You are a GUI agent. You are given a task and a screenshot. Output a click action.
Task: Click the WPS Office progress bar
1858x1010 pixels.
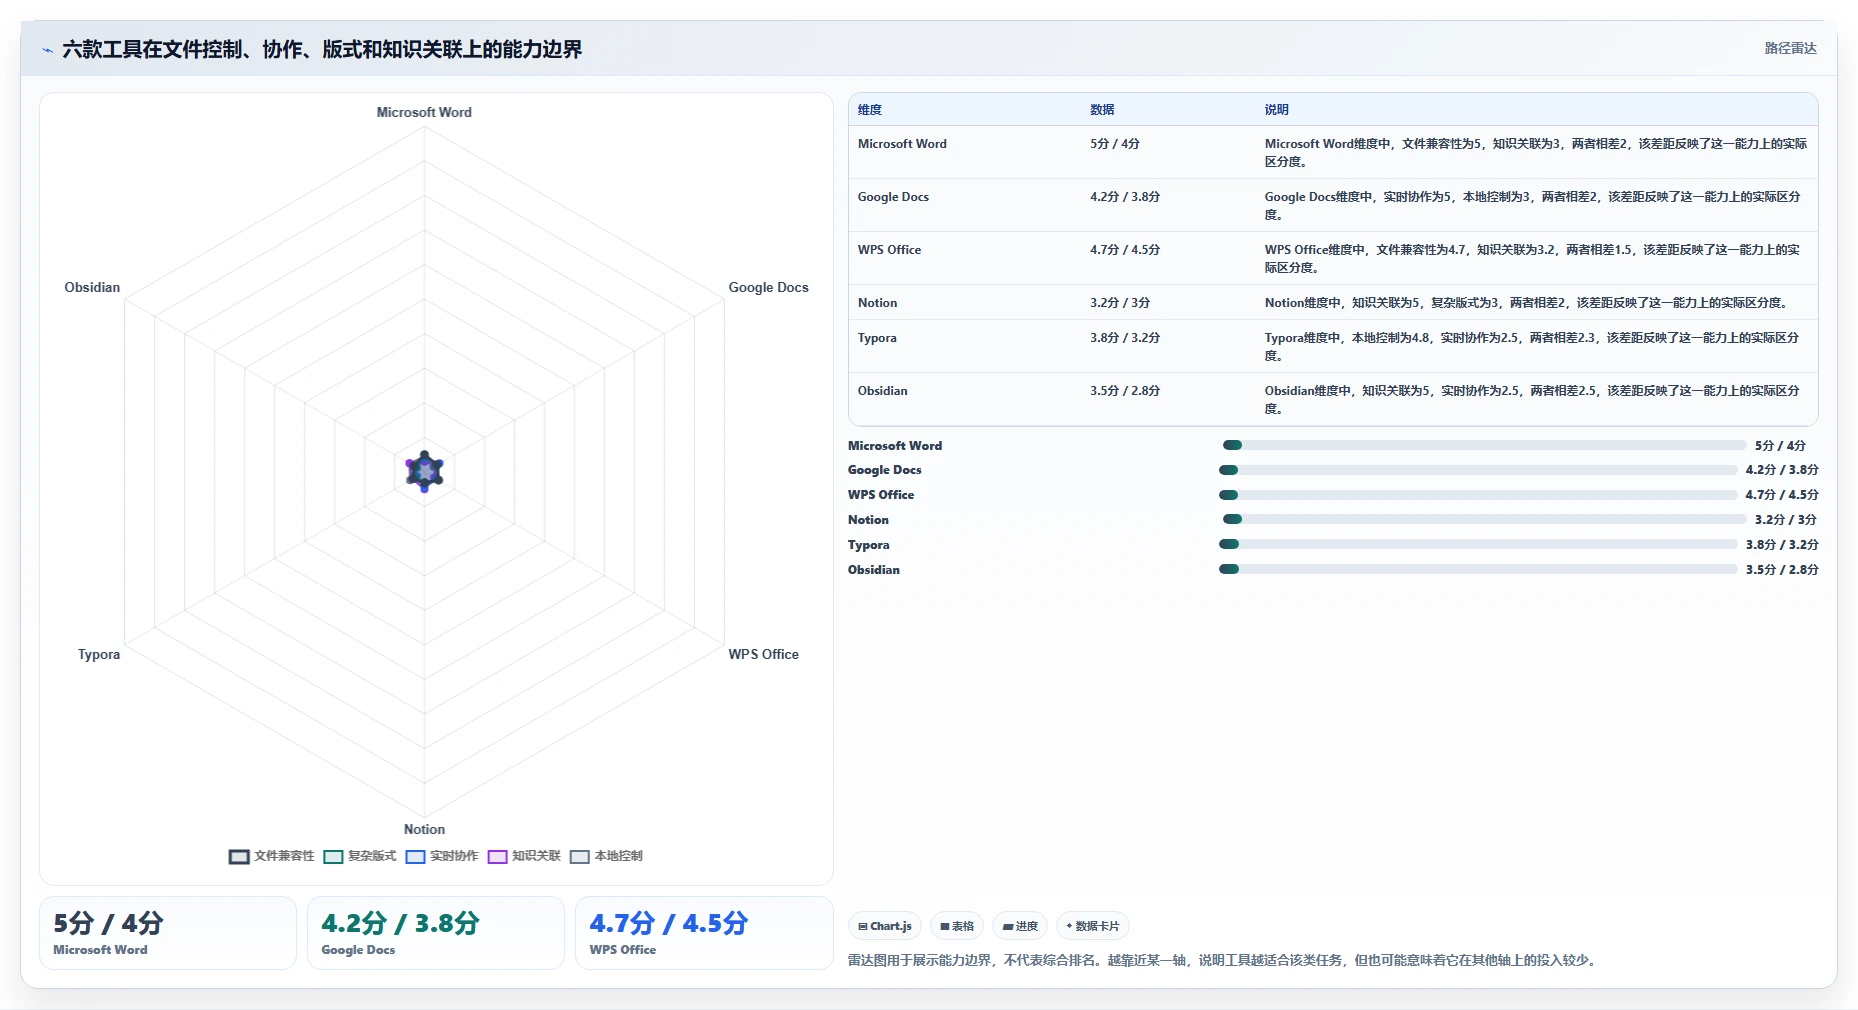pyautogui.click(x=1478, y=495)
